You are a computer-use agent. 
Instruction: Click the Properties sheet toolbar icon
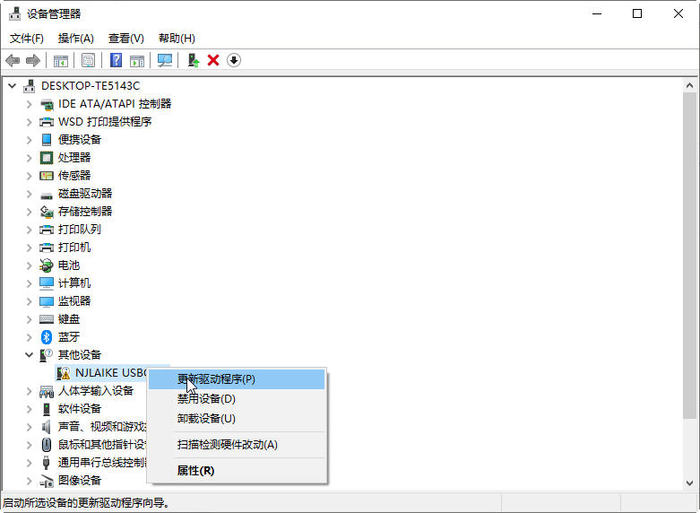[88, 60]
